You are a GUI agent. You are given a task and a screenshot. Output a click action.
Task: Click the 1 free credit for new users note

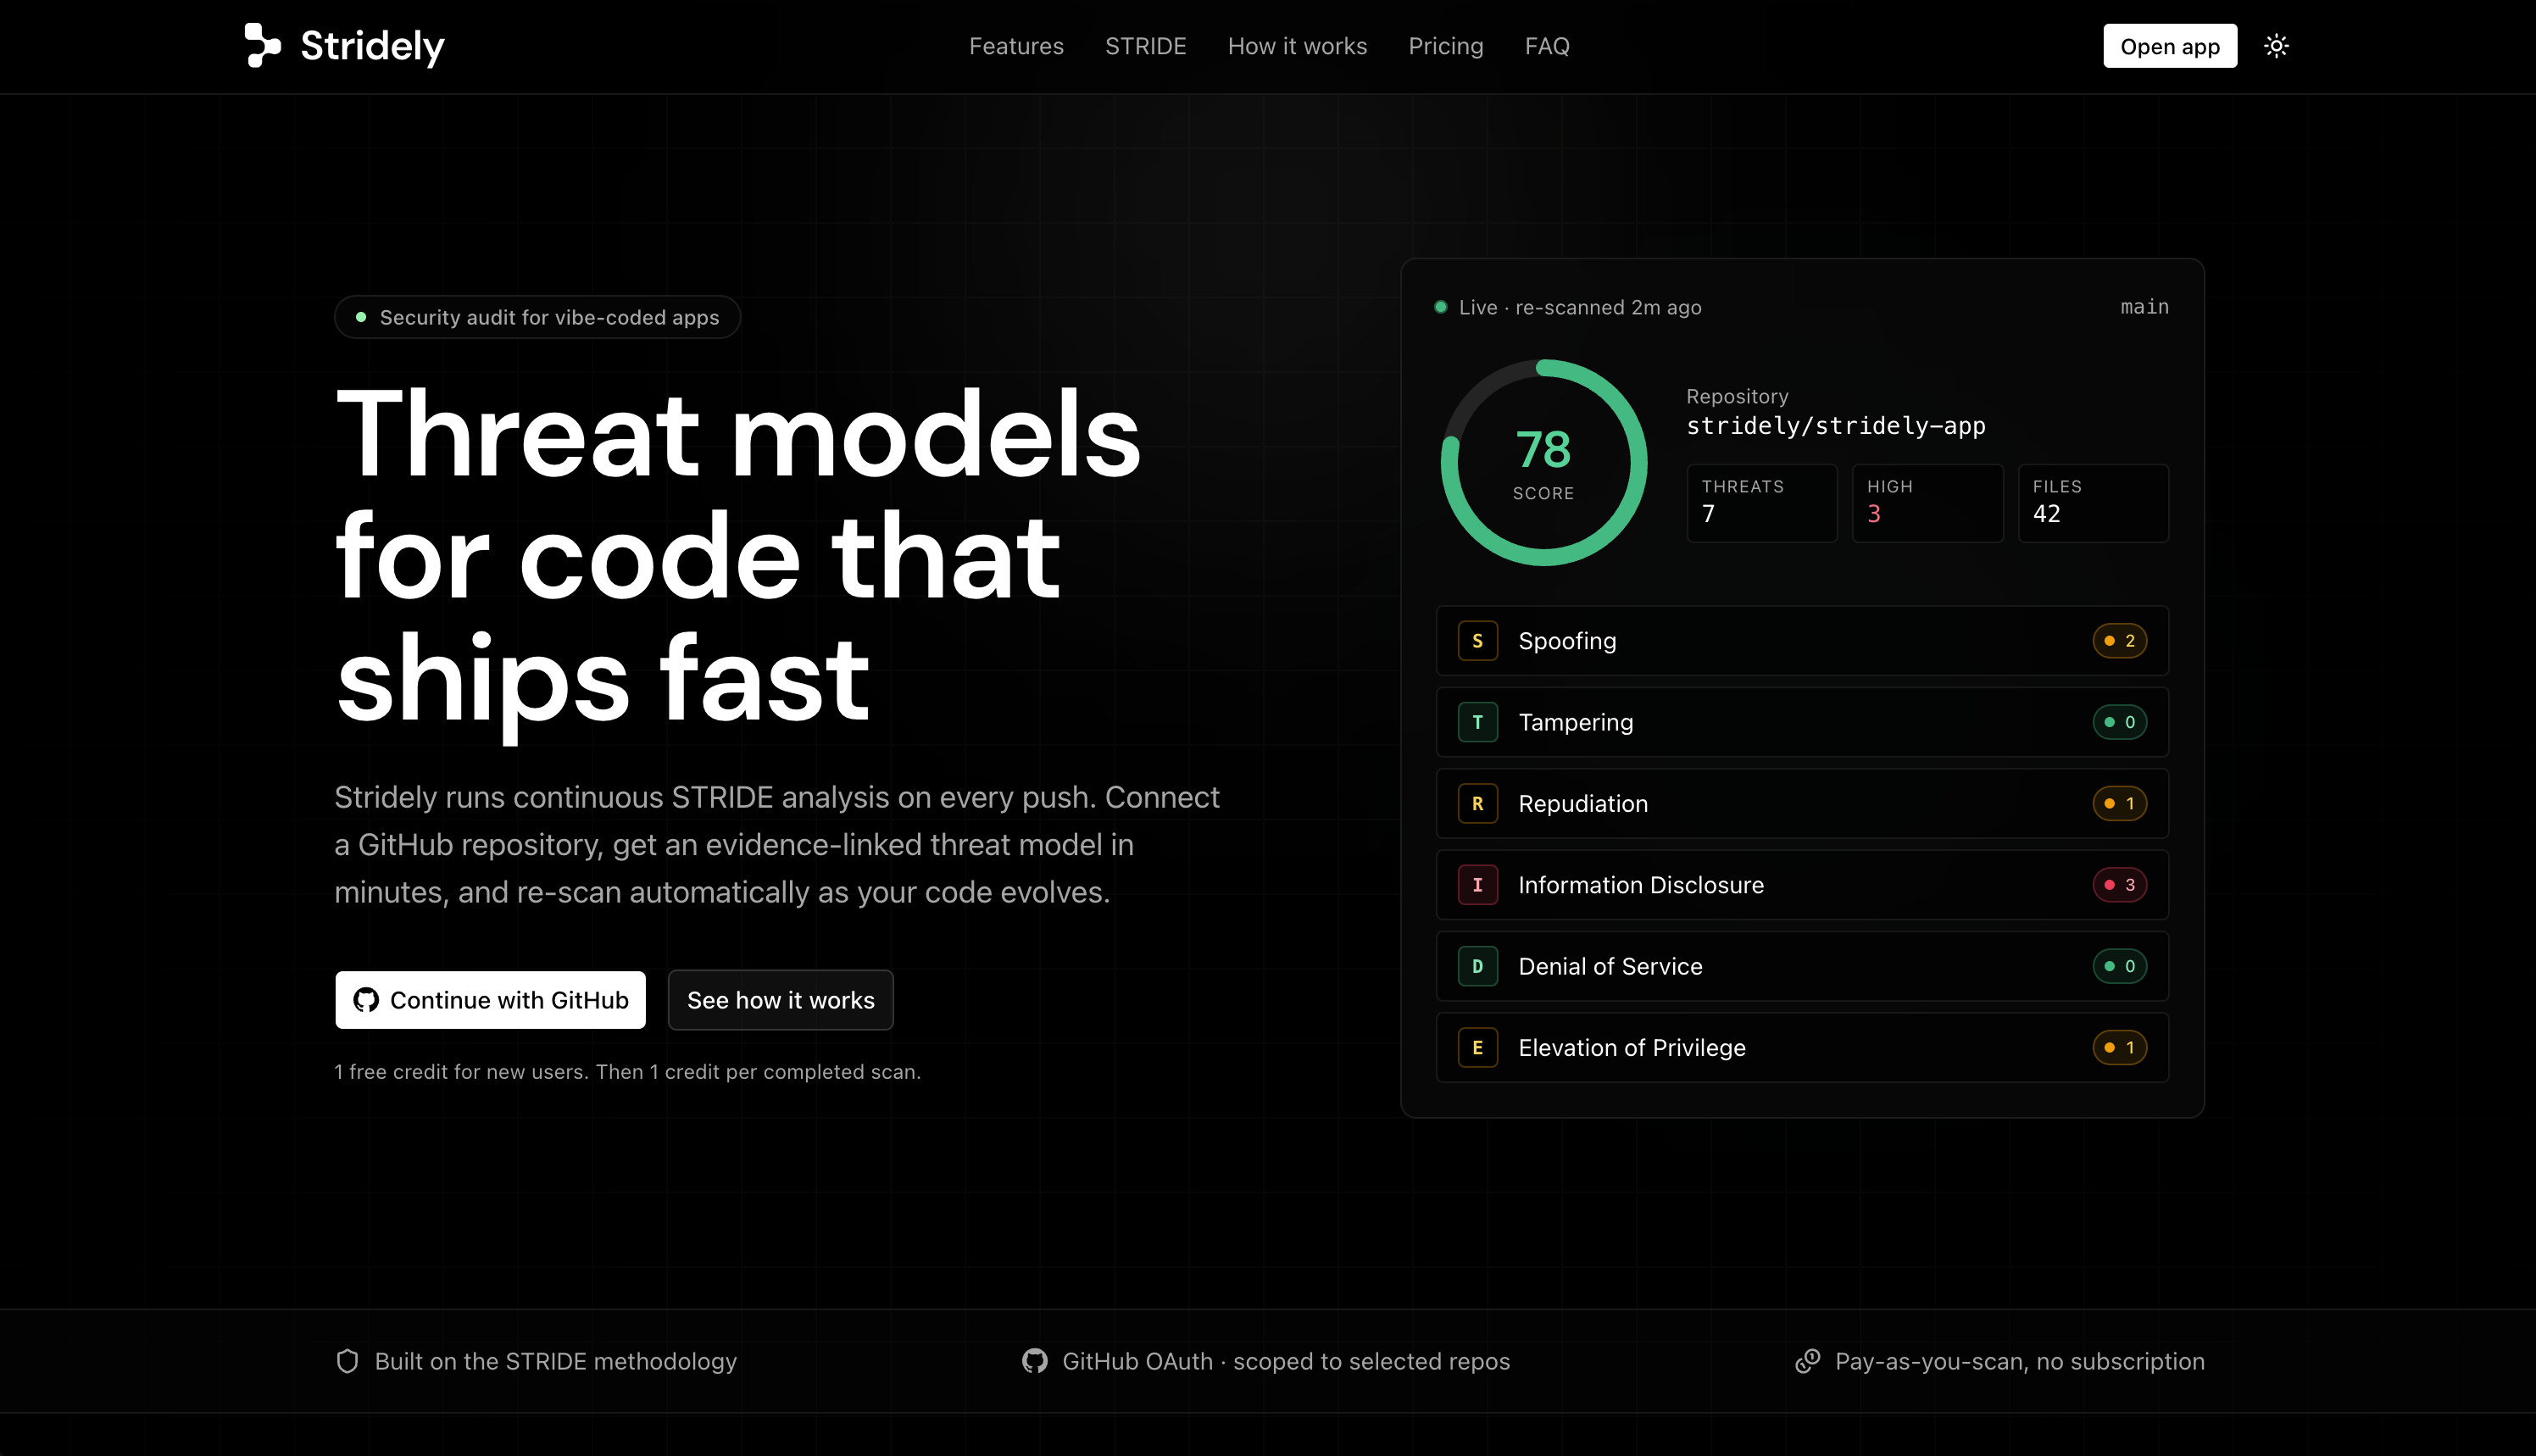click(x=627, y=1072)
